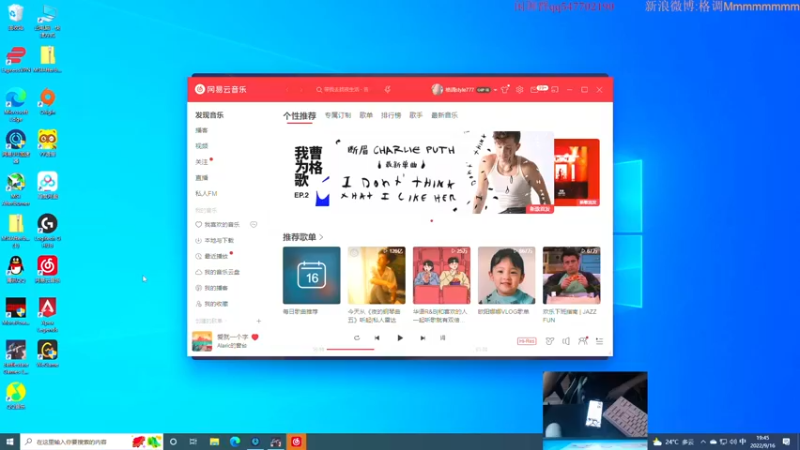Toggle the loop playback mode icon
Image resolution: width=800 pixels, height=450 pixels.
[x=357, y=338]
